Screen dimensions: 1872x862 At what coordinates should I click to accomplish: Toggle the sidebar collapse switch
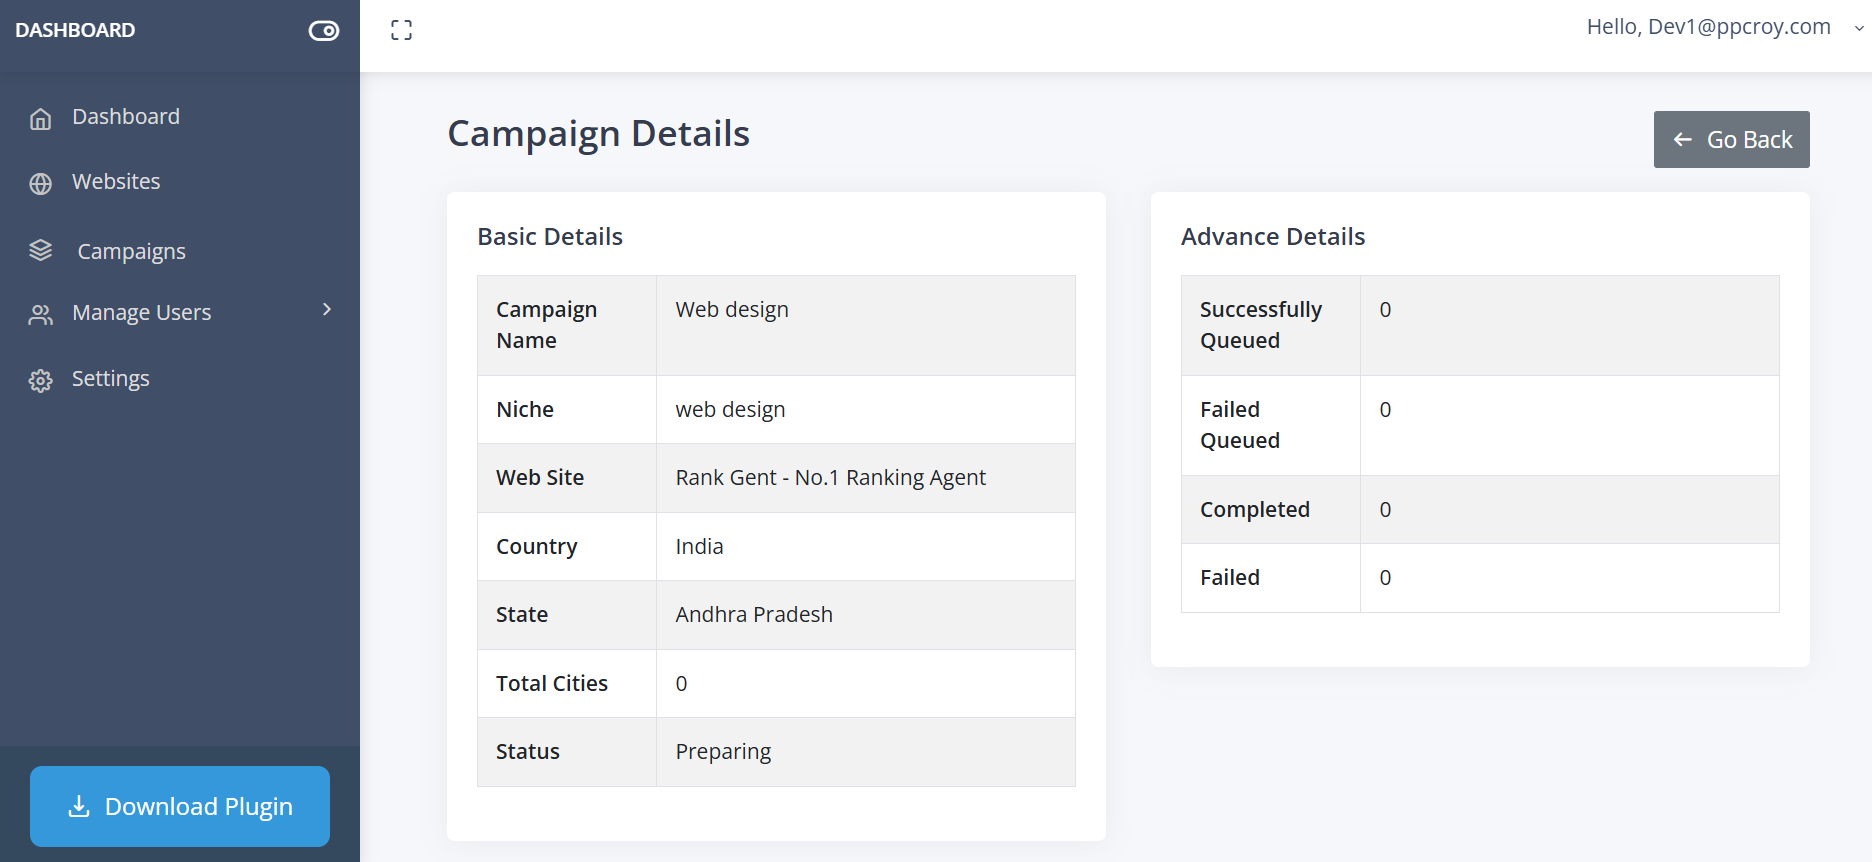point(323,31)
